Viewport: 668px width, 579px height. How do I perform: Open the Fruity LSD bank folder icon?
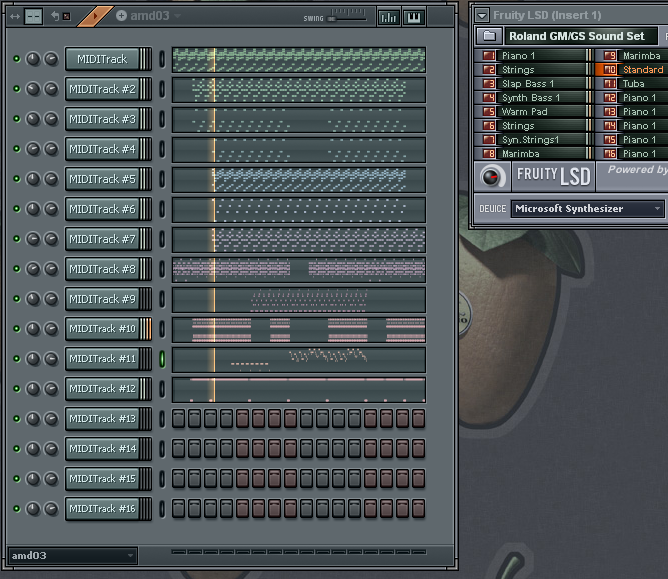[489, 36]
